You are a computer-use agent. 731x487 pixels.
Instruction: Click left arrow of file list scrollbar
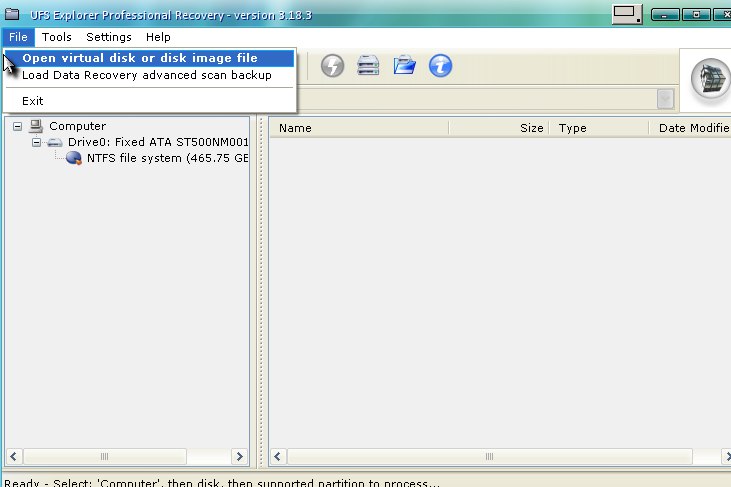(x=277, y=456)
